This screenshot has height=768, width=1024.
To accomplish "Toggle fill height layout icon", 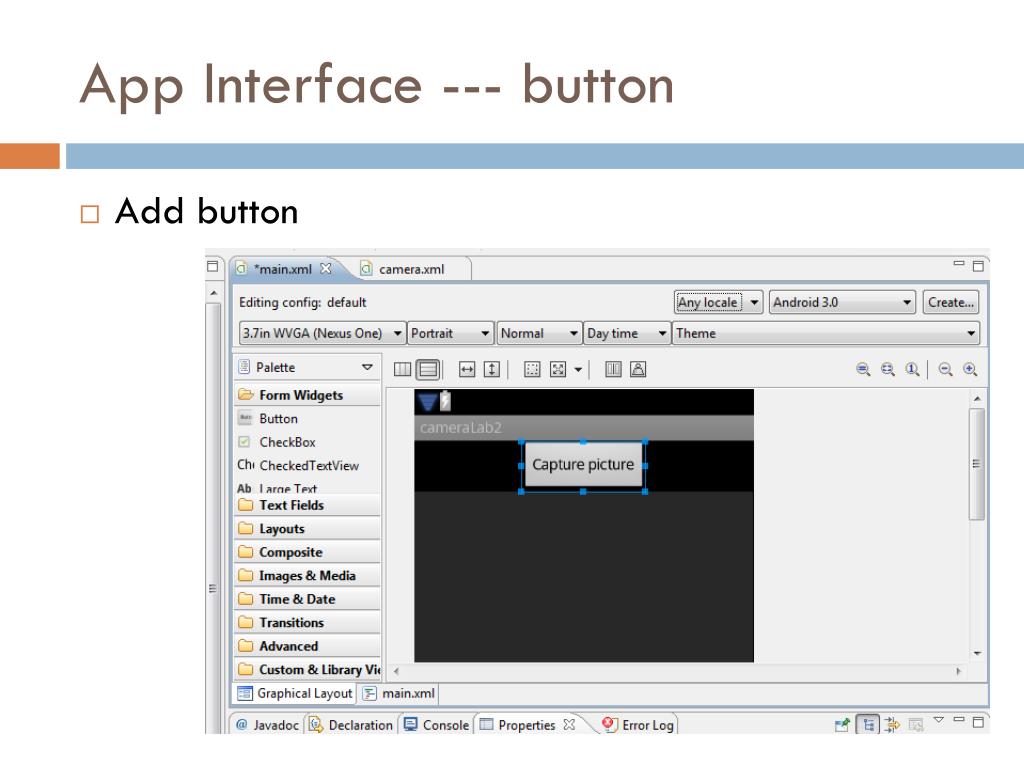I will coord(491,369).
